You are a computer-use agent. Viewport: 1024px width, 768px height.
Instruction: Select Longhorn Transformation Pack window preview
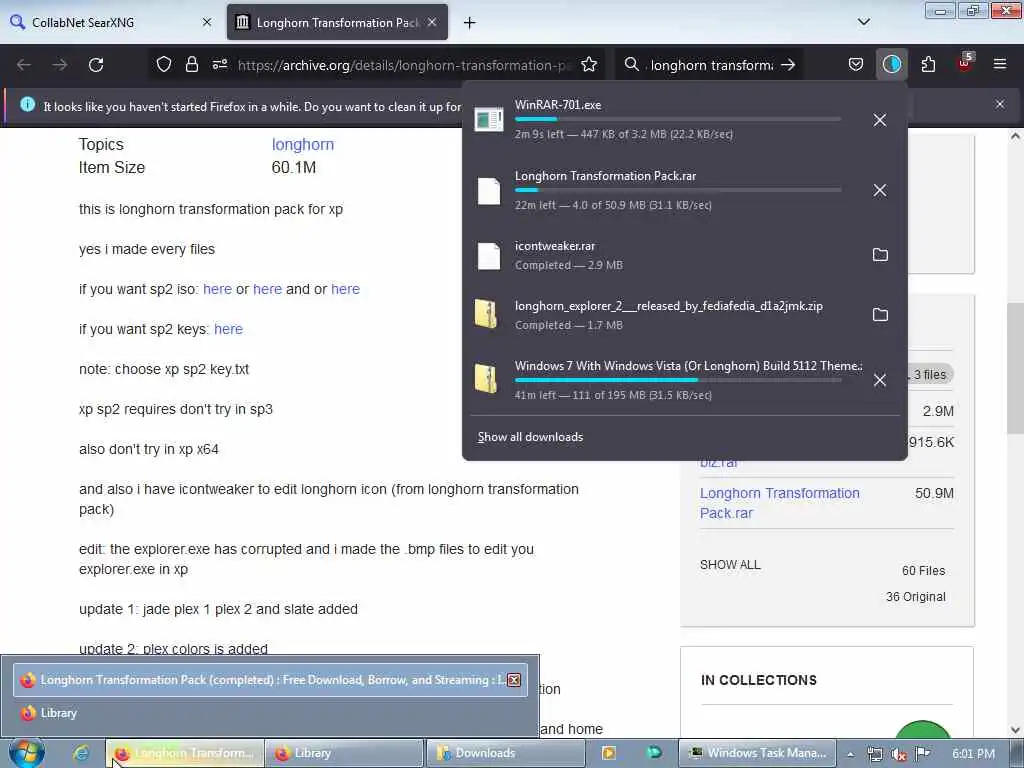(x=270, y=680)
